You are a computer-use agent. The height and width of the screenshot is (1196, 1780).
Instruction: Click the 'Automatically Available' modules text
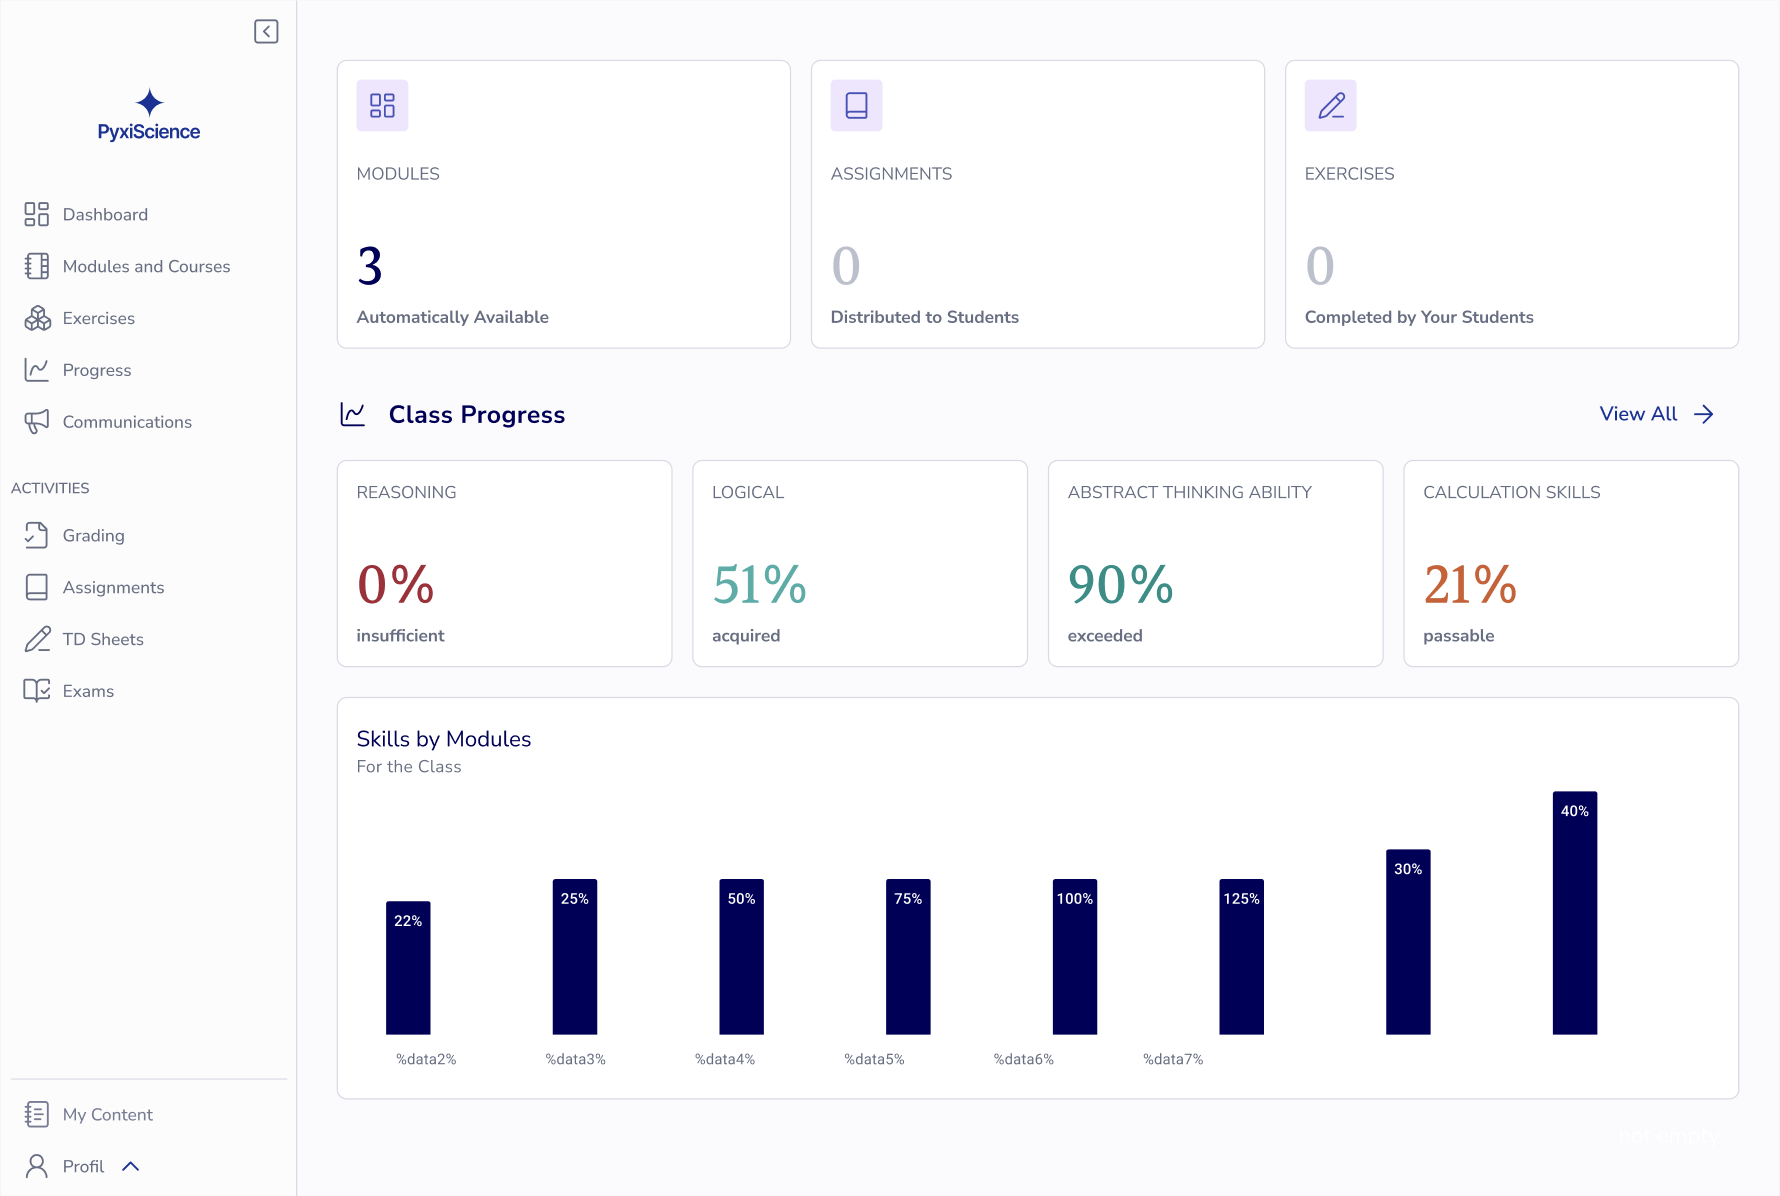(452, 317)
